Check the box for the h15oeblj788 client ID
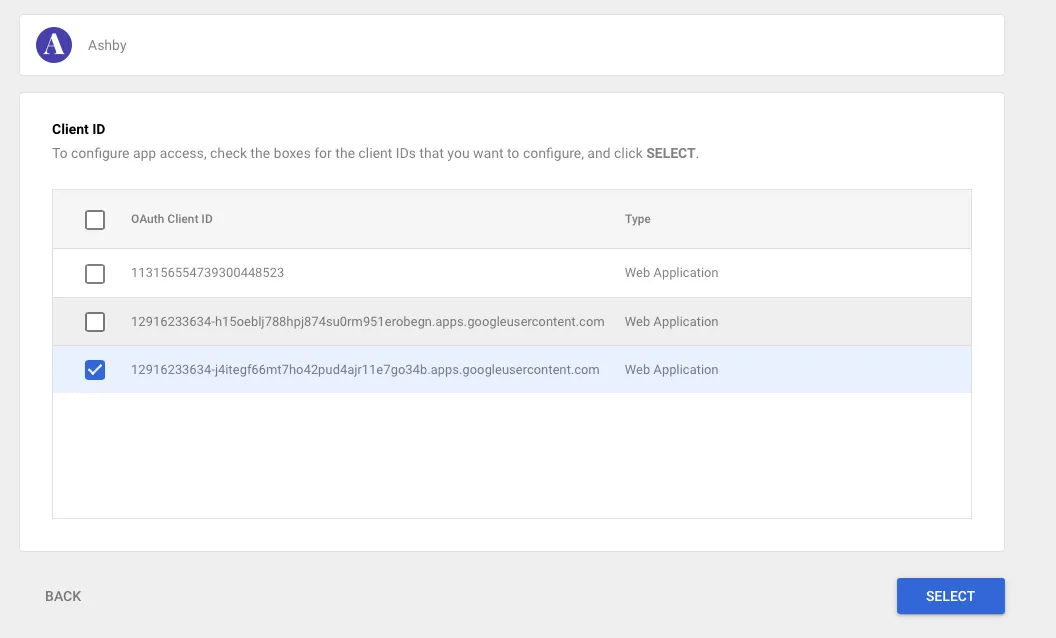Screen dimensions: 1056x638 (95, 322)
